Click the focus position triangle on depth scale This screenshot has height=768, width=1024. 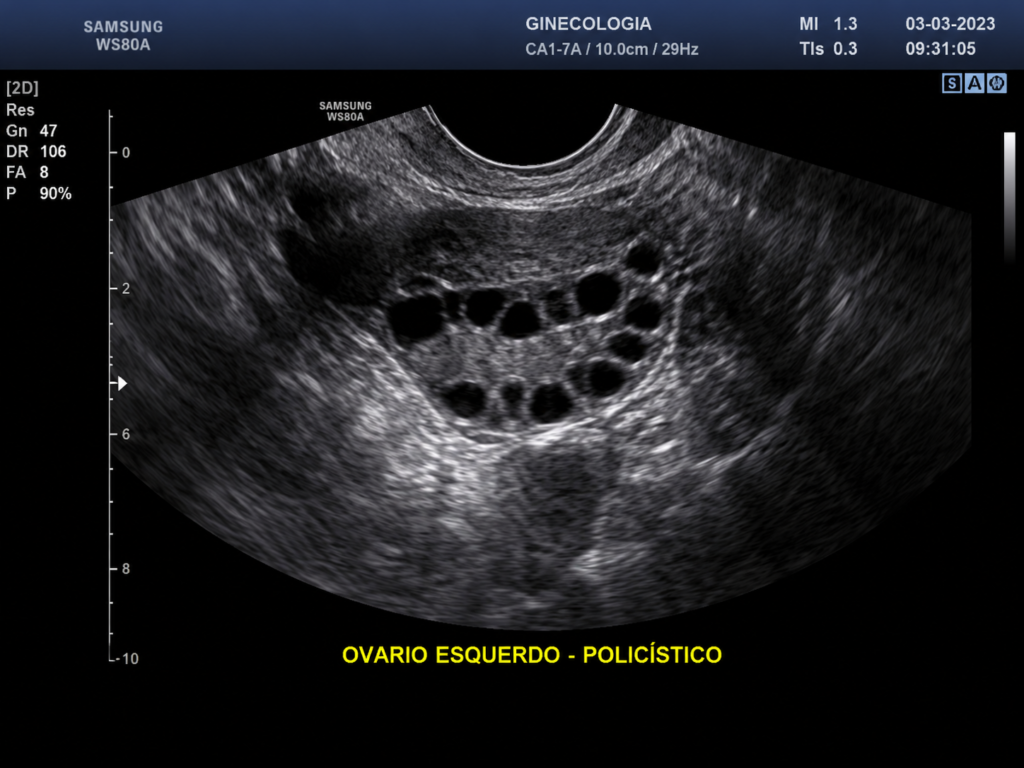122,383
